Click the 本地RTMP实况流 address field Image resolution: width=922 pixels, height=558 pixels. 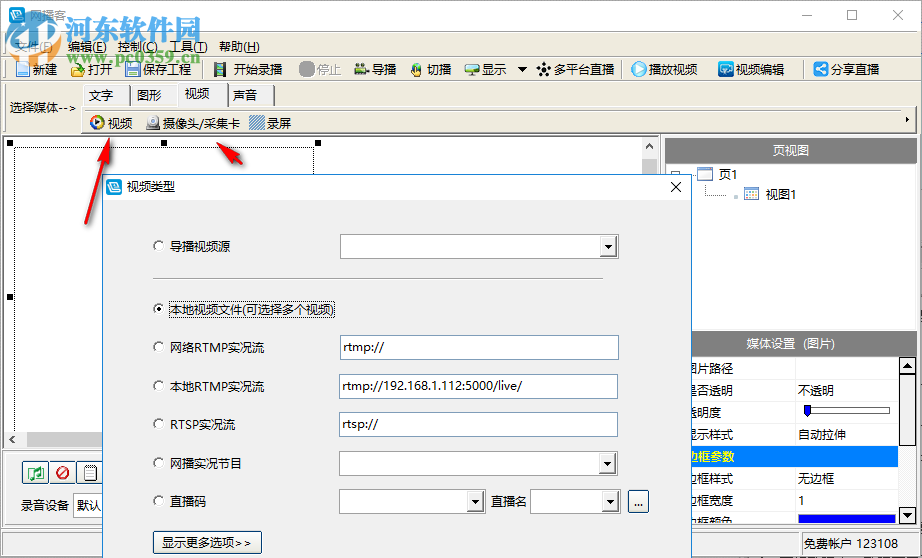pos(479,386)
